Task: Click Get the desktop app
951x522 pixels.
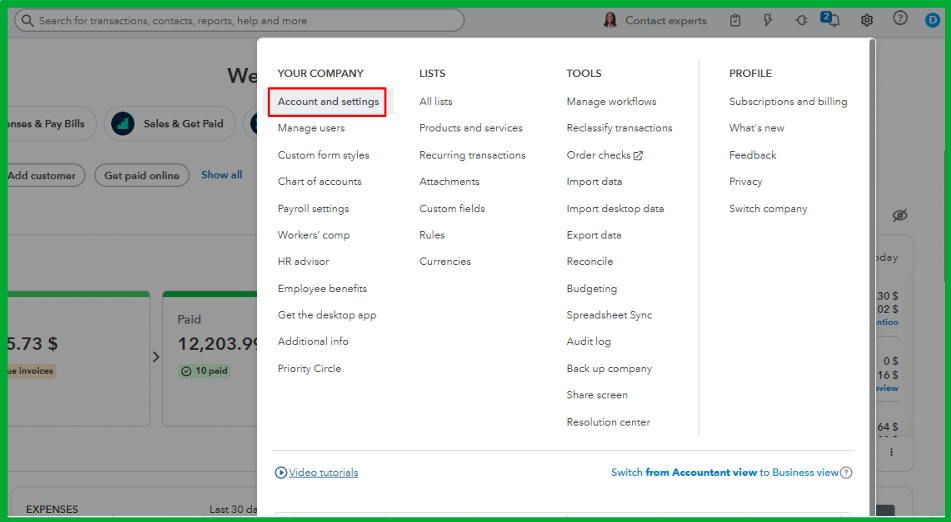Action: [x=327, y=315]
